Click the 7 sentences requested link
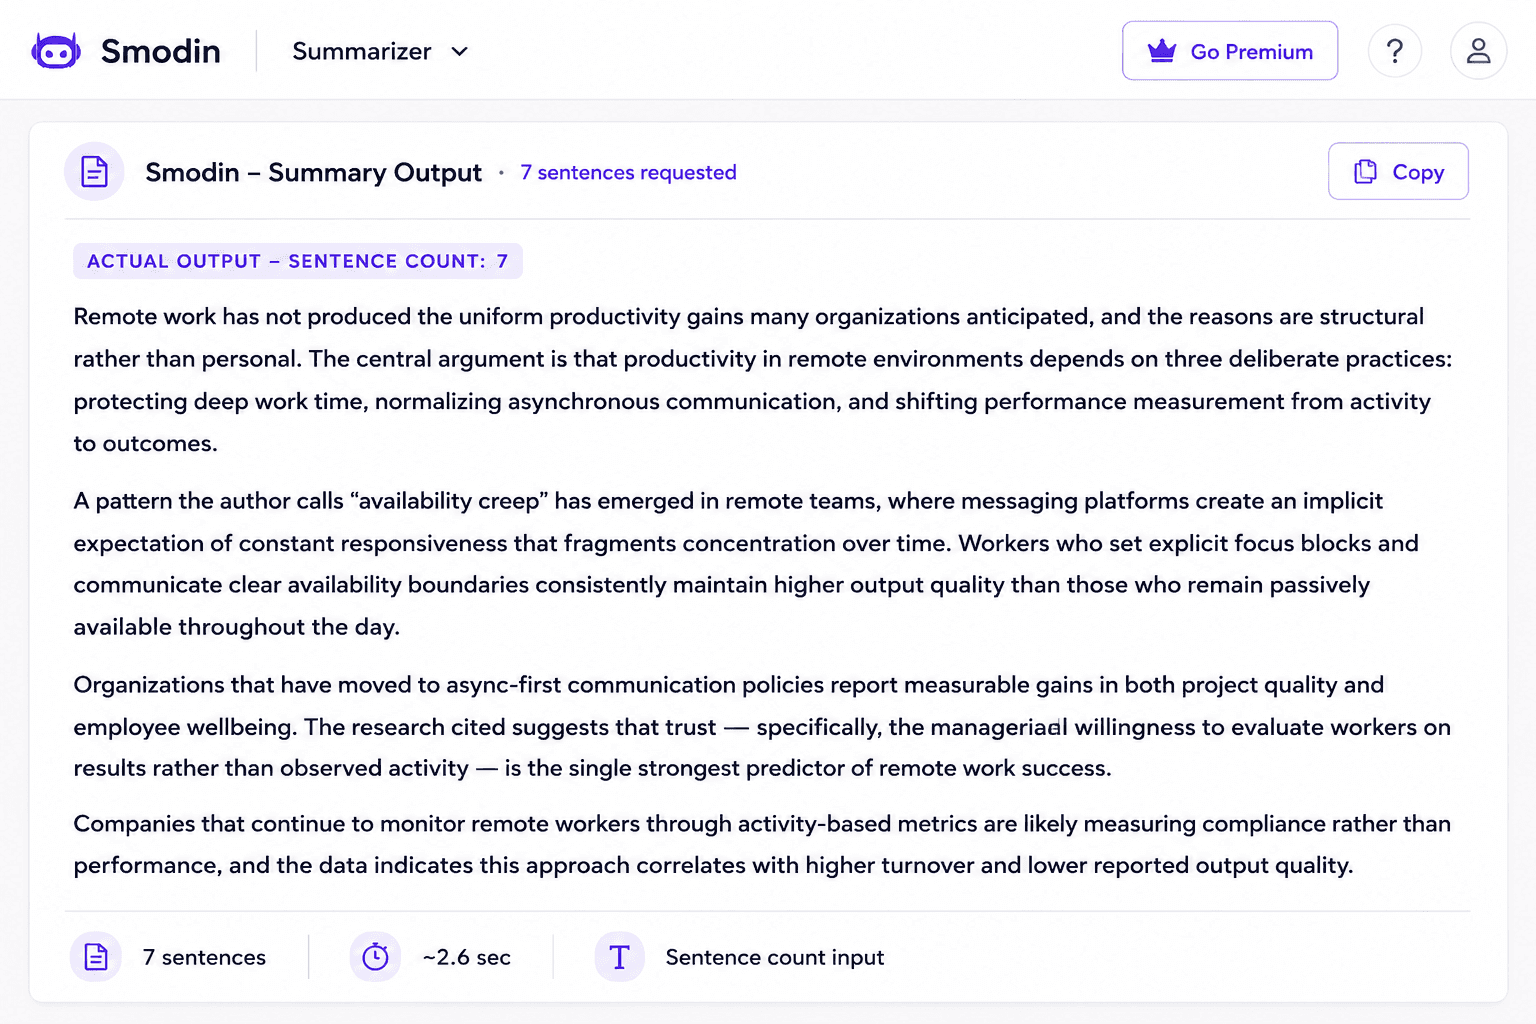The image size is (1536, 1024). [628, 172]
